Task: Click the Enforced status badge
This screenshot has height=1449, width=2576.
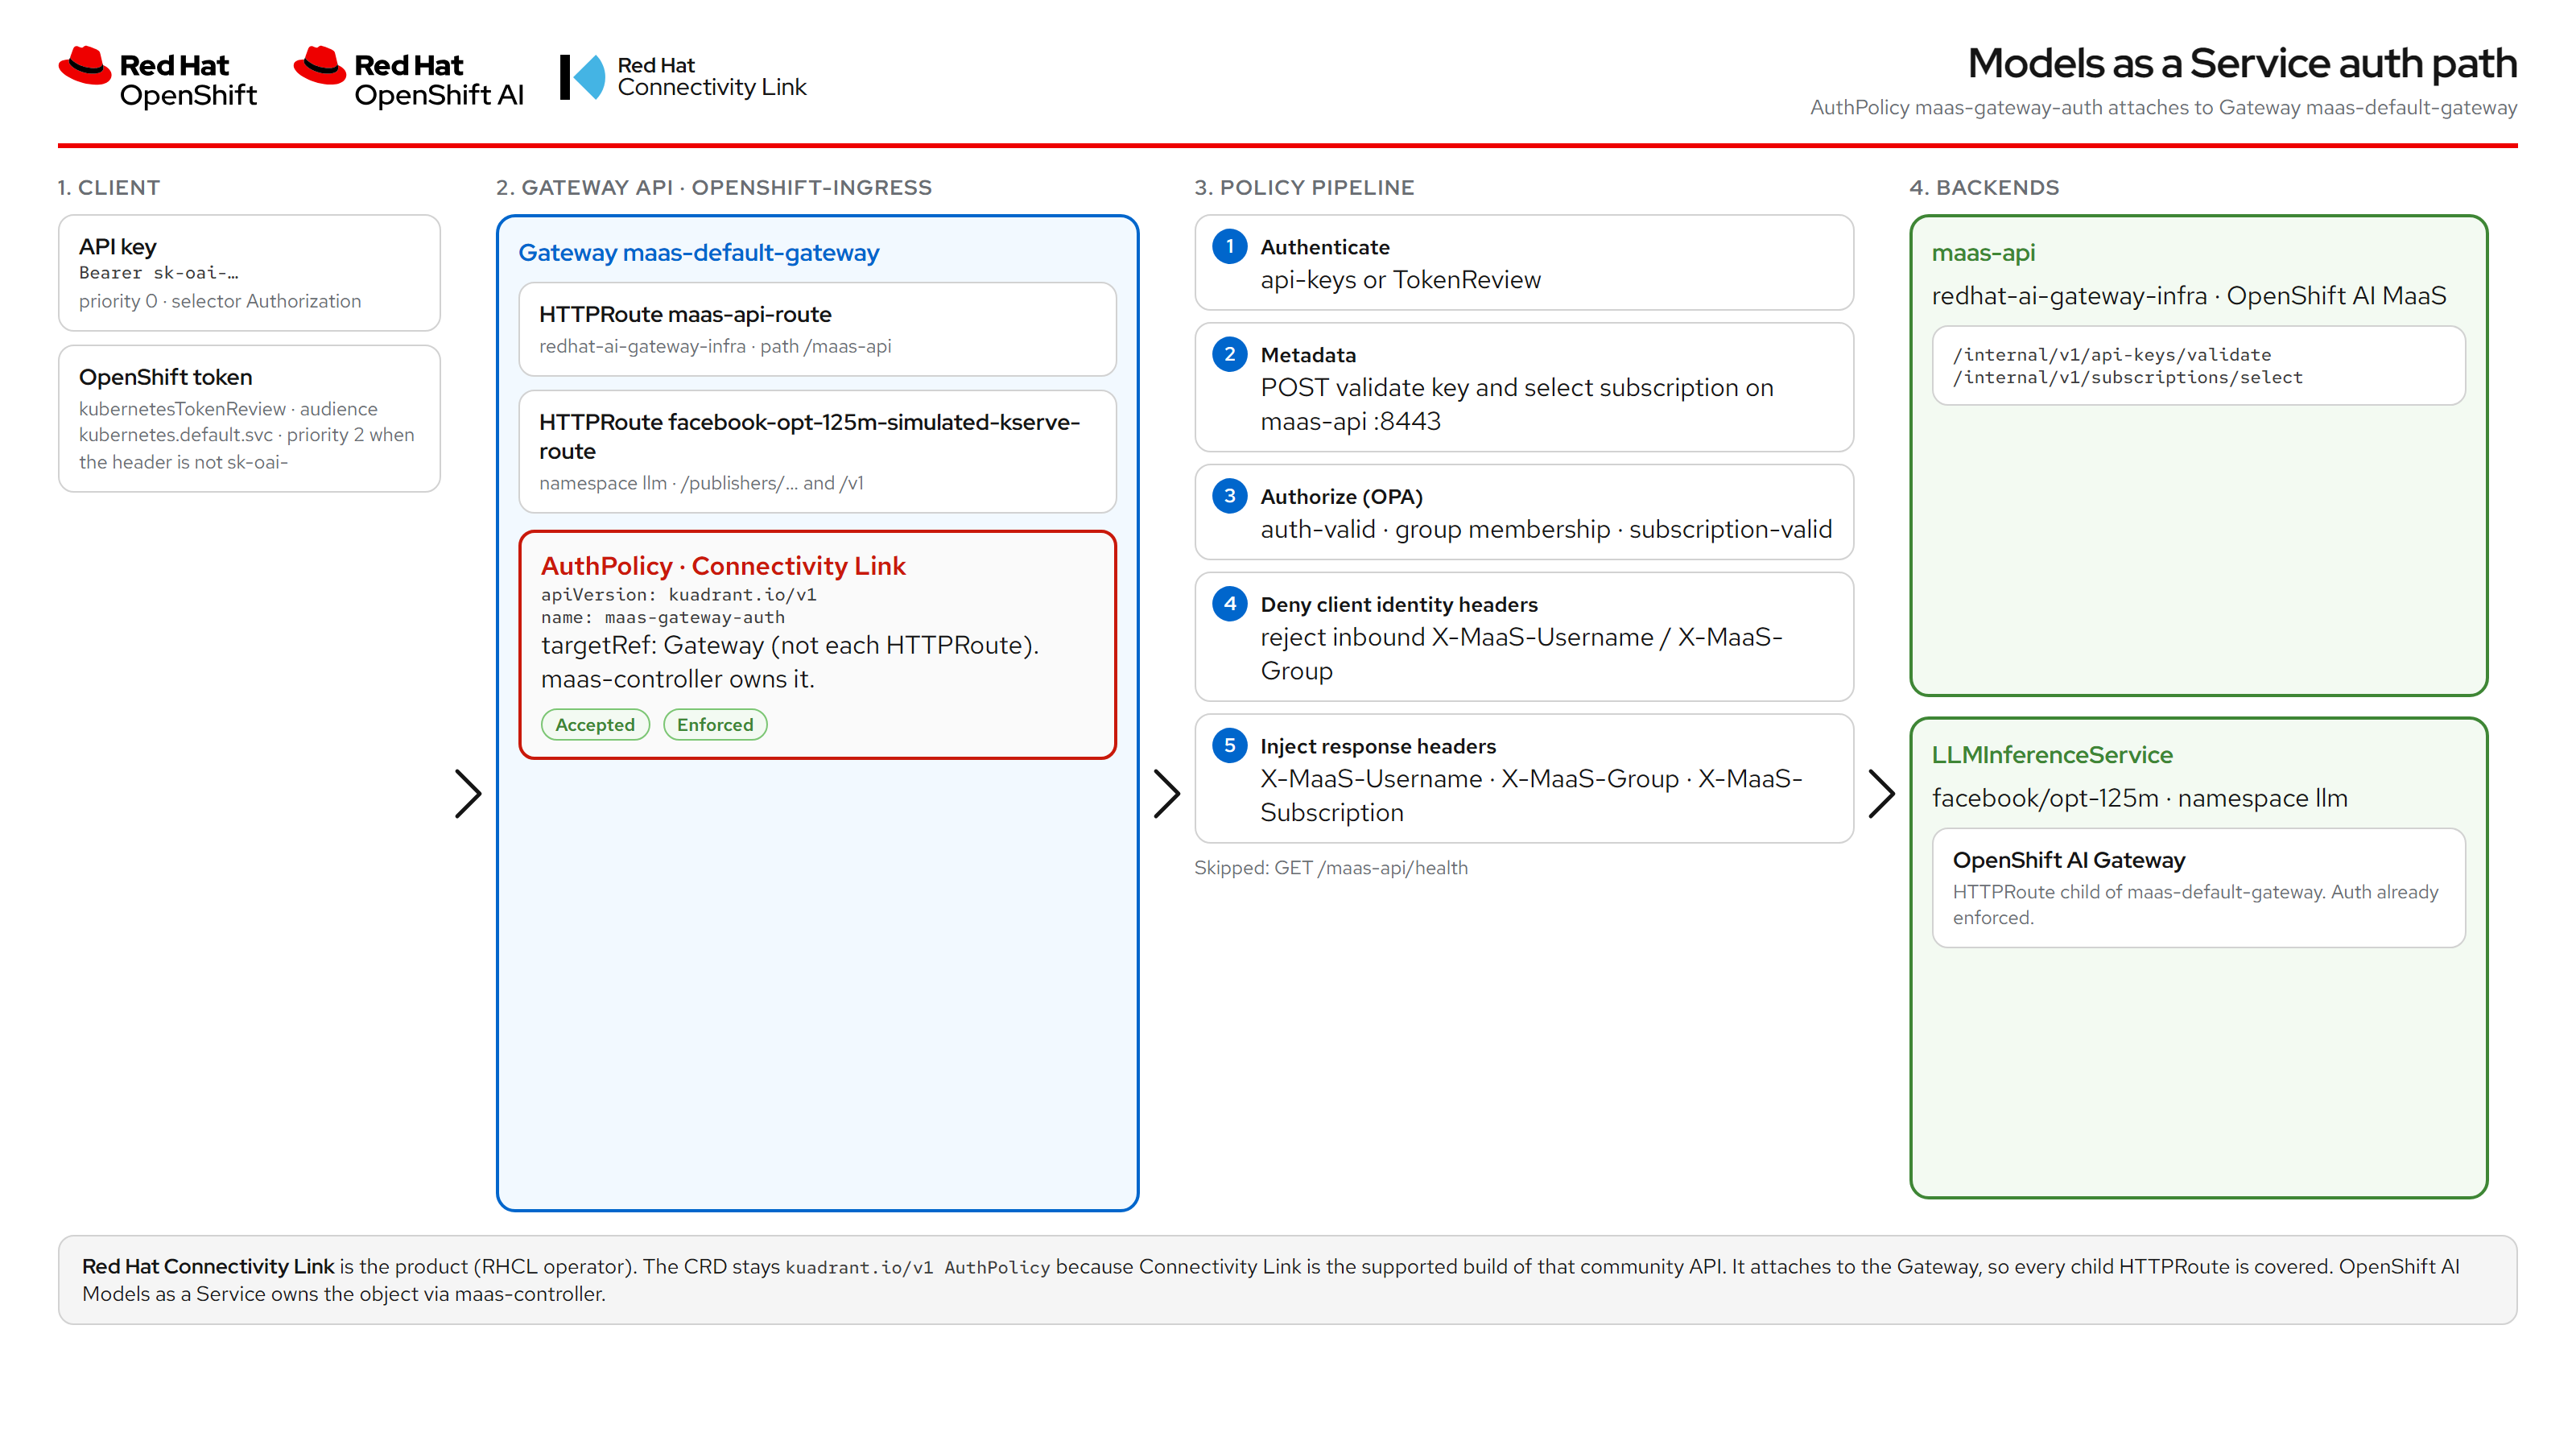Action: tap(715, 724)
